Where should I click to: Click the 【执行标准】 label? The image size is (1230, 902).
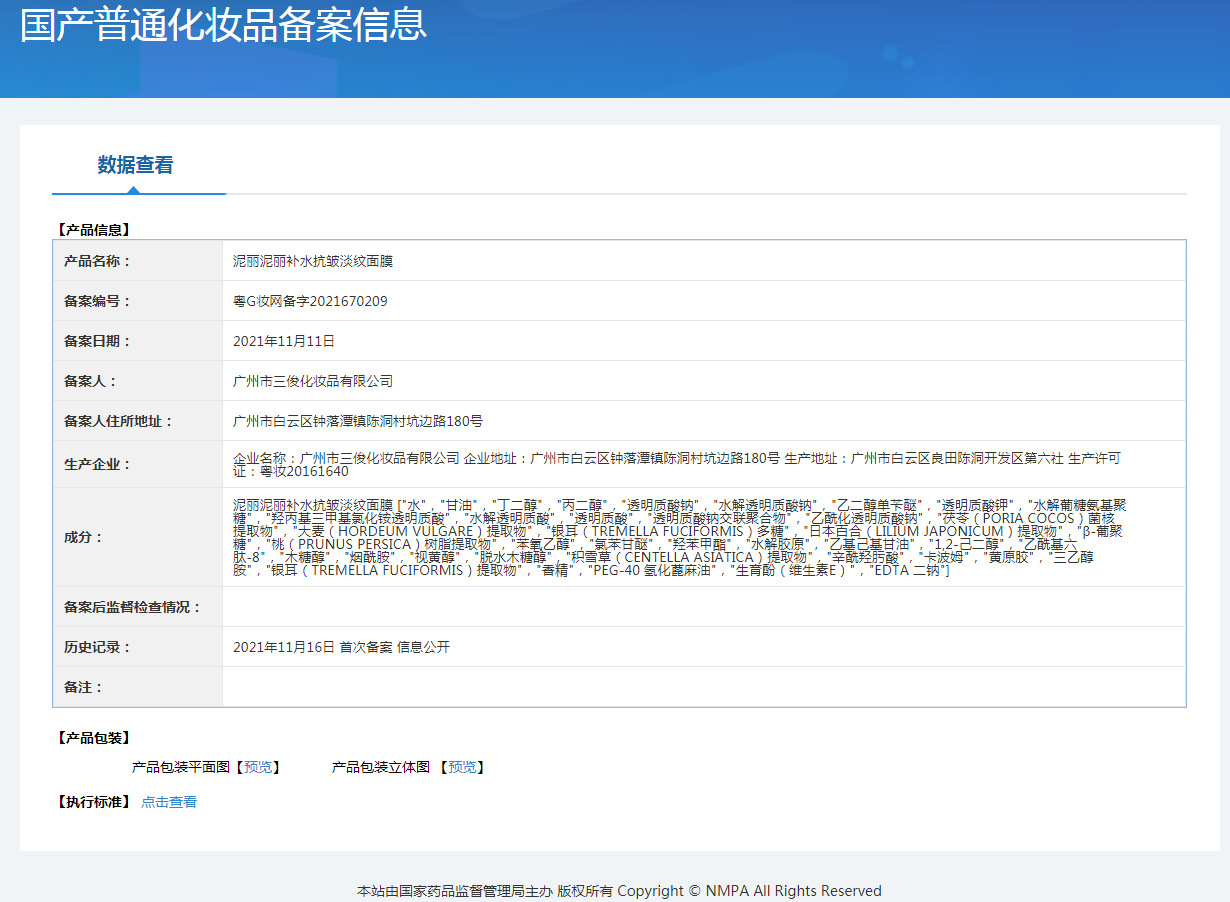point(94,802)
